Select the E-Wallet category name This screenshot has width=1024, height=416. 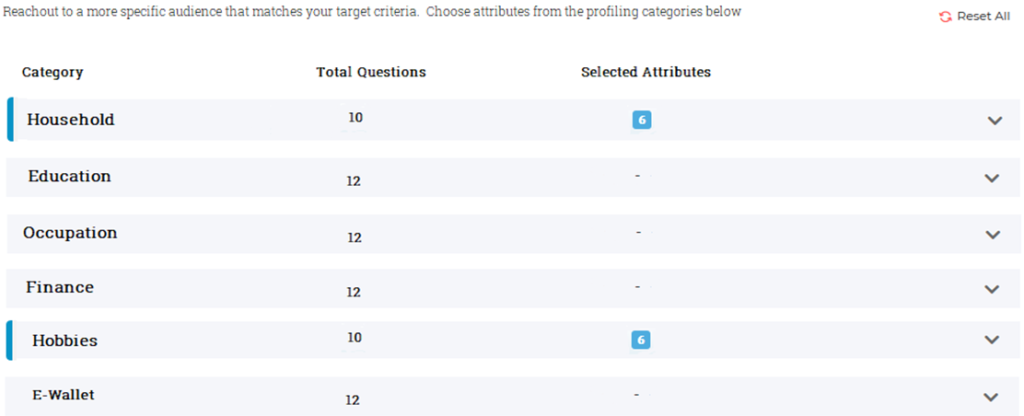(64, 395)
